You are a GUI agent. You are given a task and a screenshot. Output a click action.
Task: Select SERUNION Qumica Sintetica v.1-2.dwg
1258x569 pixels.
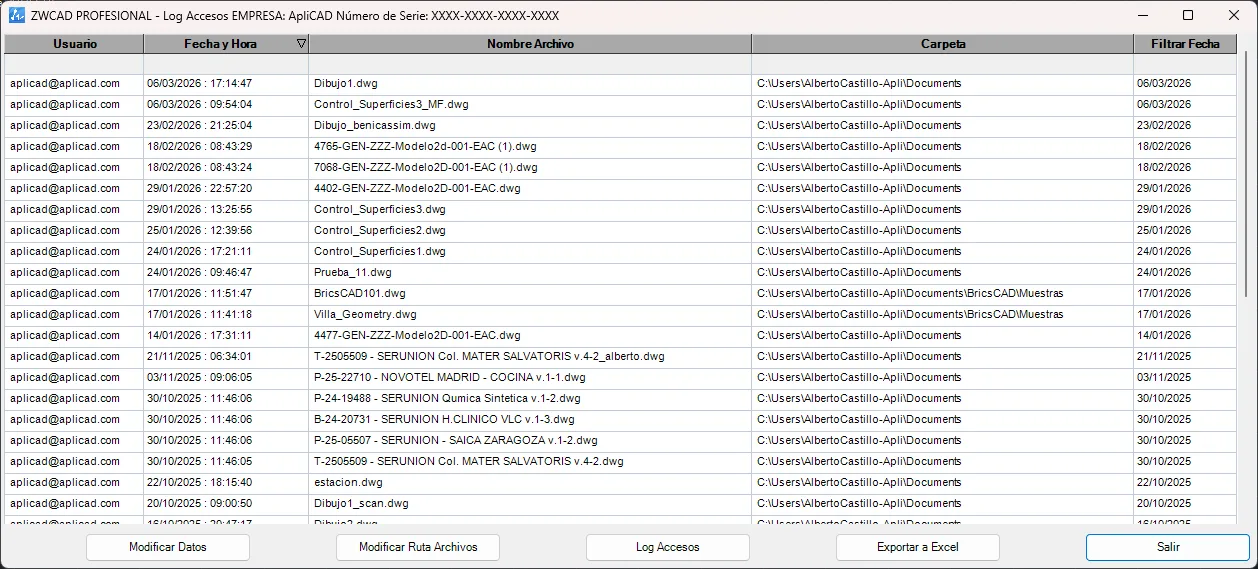tap(449, 398)
